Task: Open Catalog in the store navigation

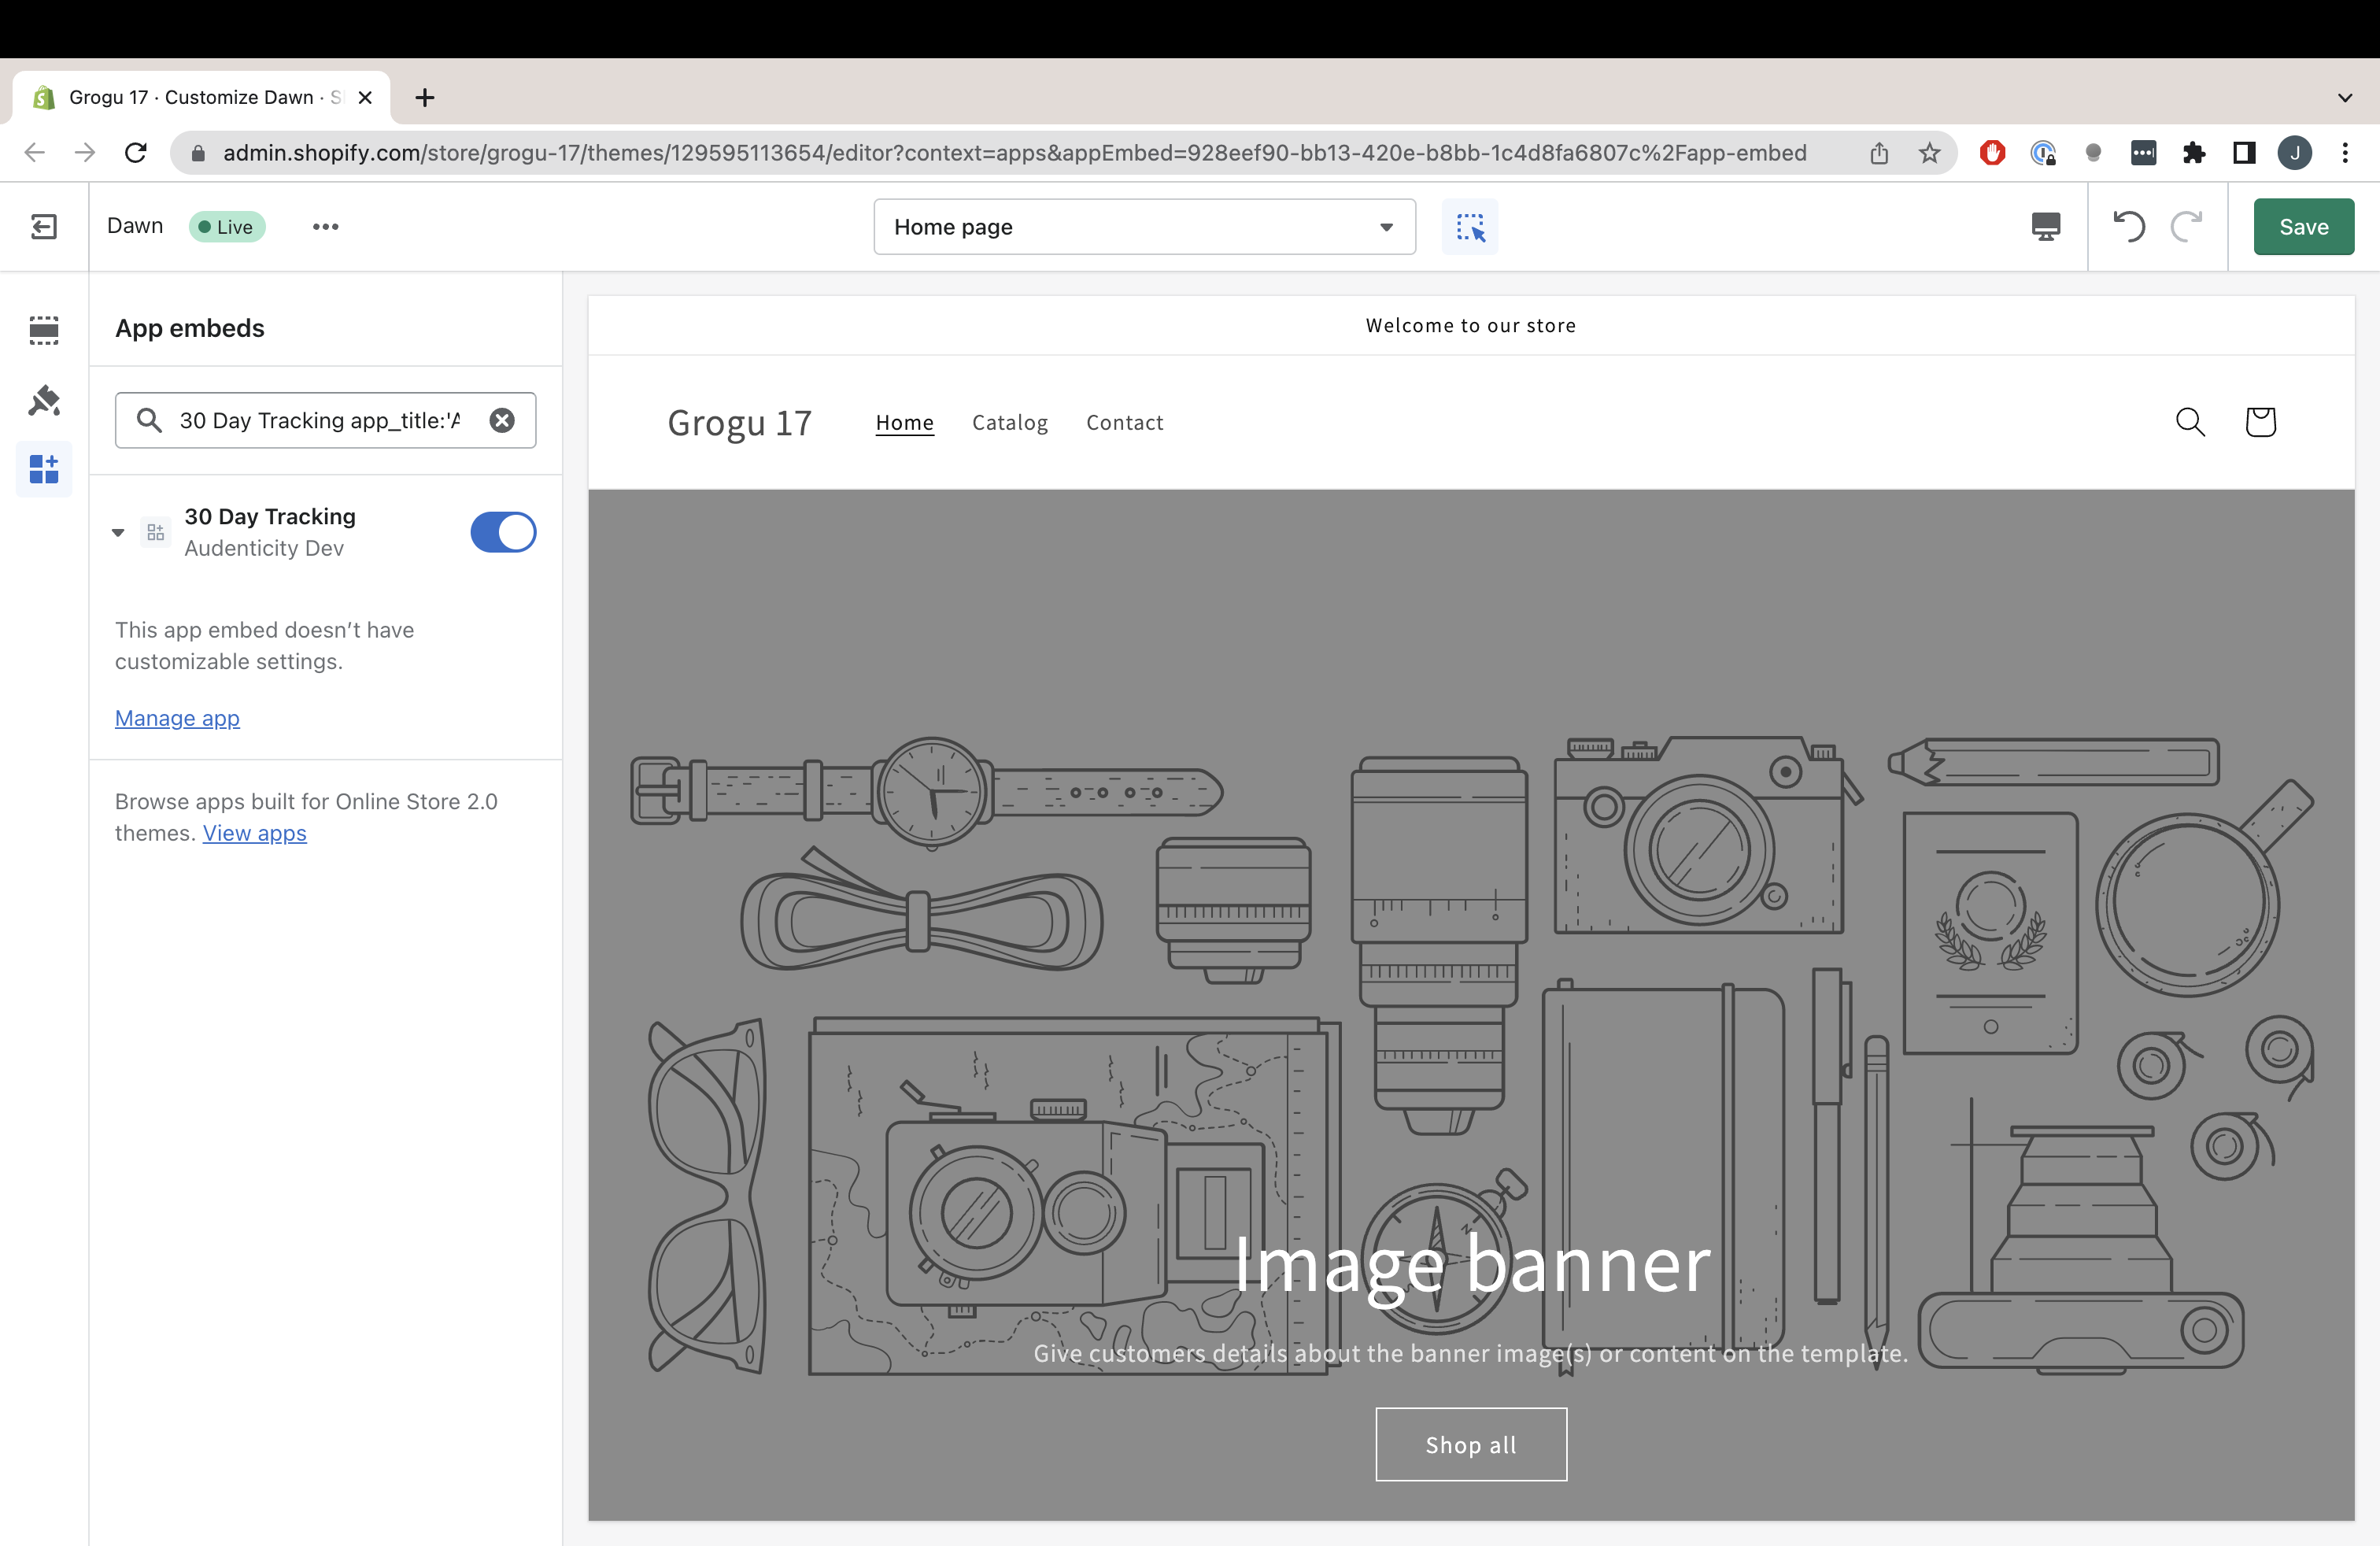Action: click(x=1009, y=423)
